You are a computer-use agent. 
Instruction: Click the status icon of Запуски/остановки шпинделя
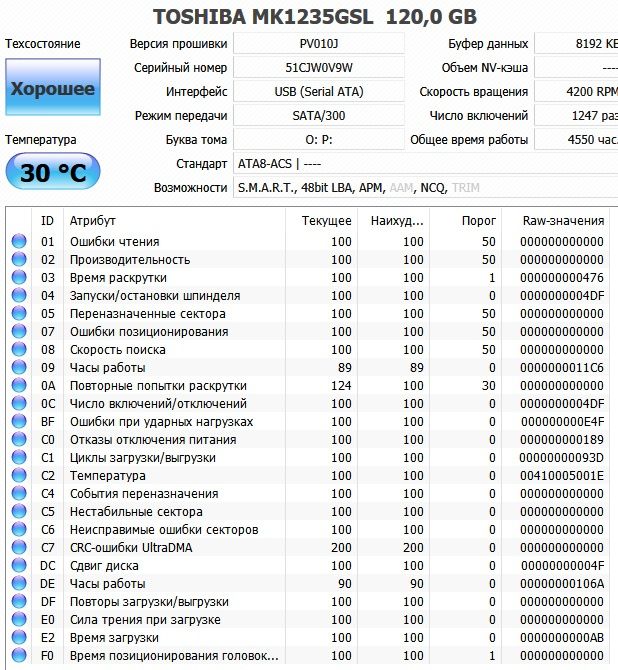19,295
